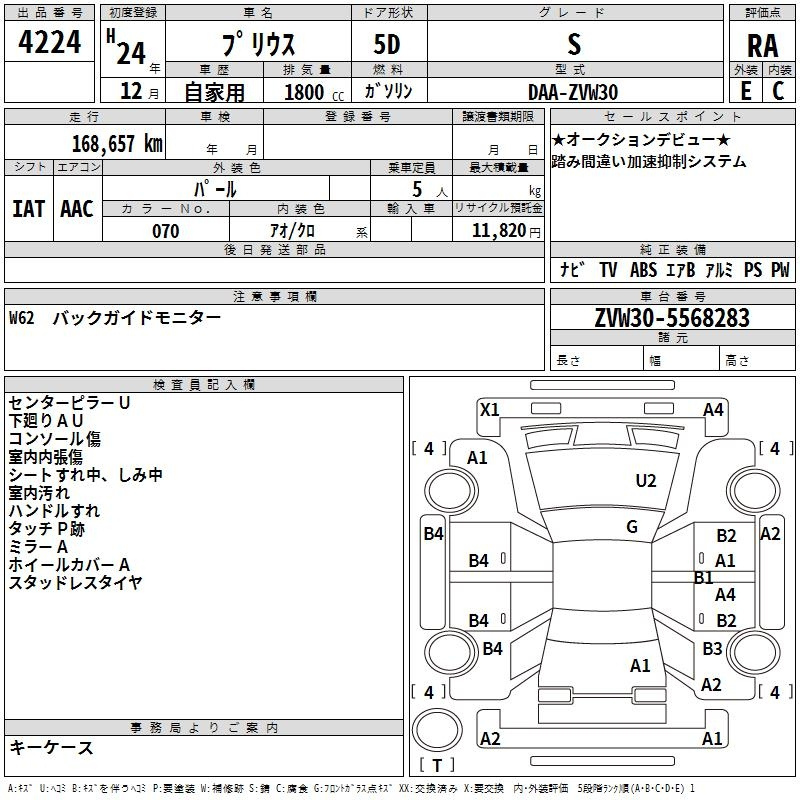Select the chassis number ZVW30-5568283
The height and width of the screenshot is (800, 800).
(x=672, y=318)
